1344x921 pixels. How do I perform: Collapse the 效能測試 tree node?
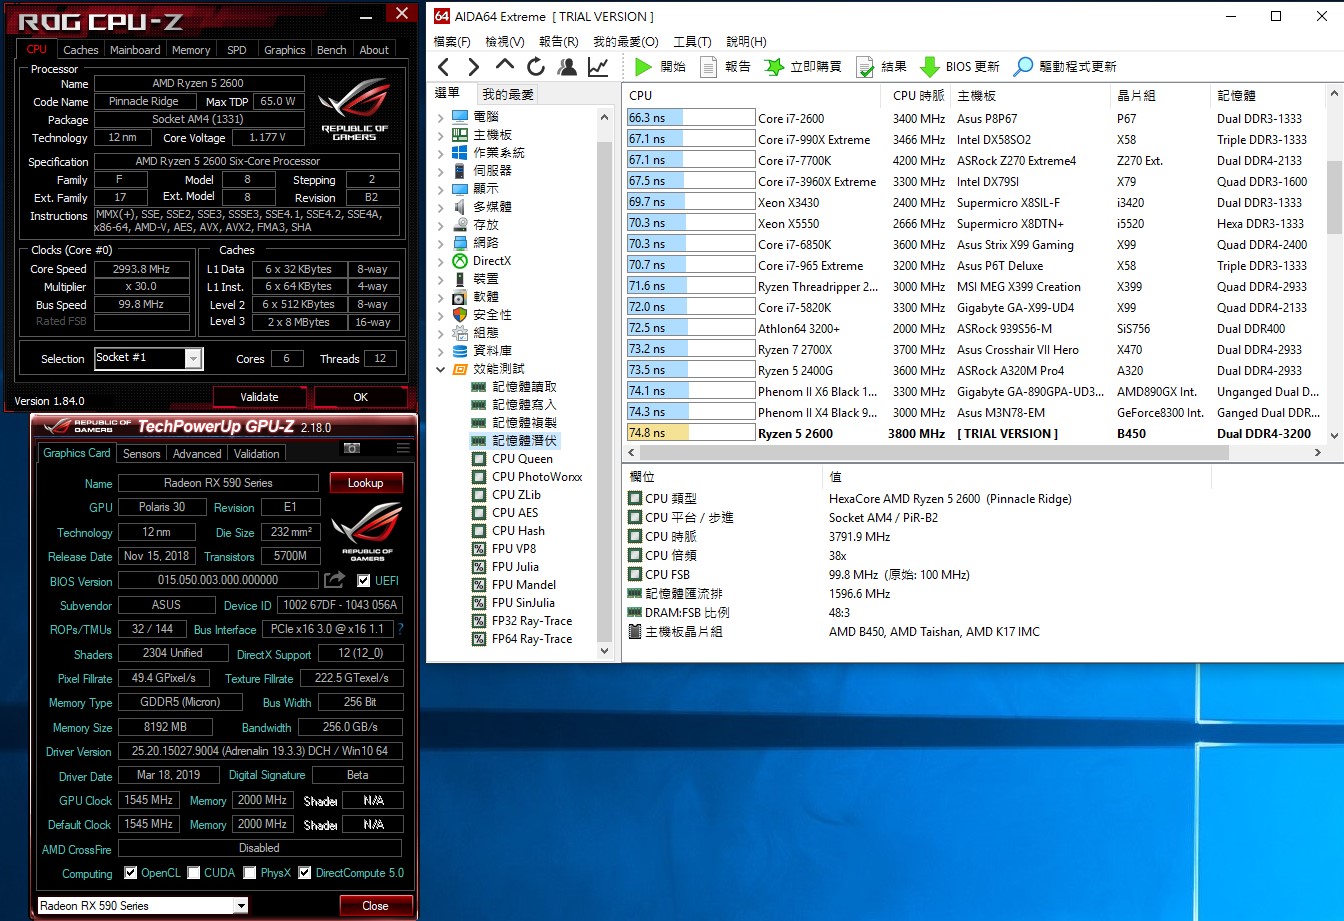coord(440,369)
